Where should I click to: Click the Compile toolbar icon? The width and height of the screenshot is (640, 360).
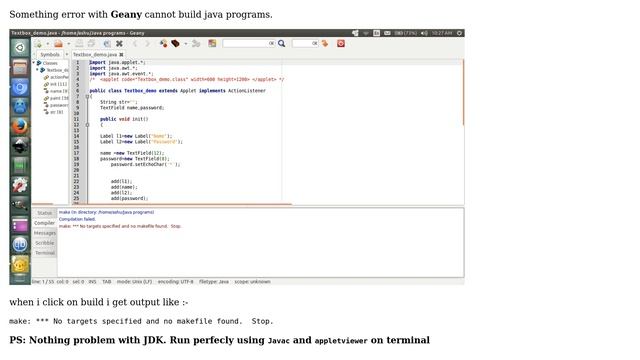click(163, 44)
